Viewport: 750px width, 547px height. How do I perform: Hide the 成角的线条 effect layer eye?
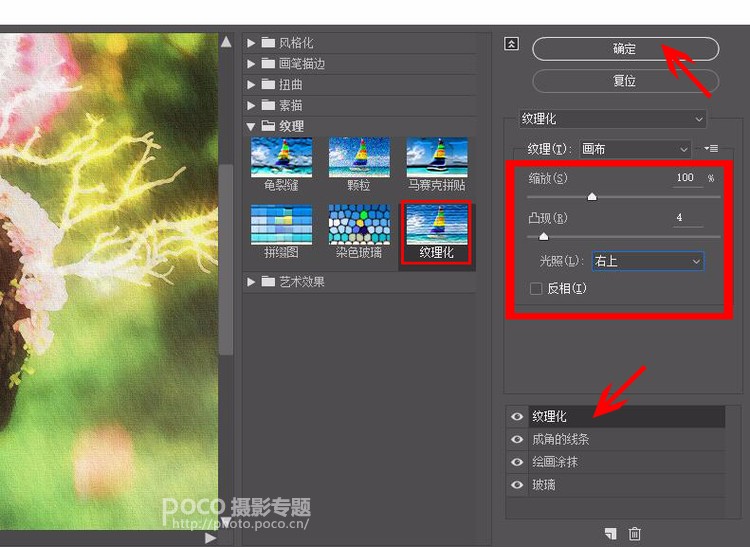[x=517, y=439]
